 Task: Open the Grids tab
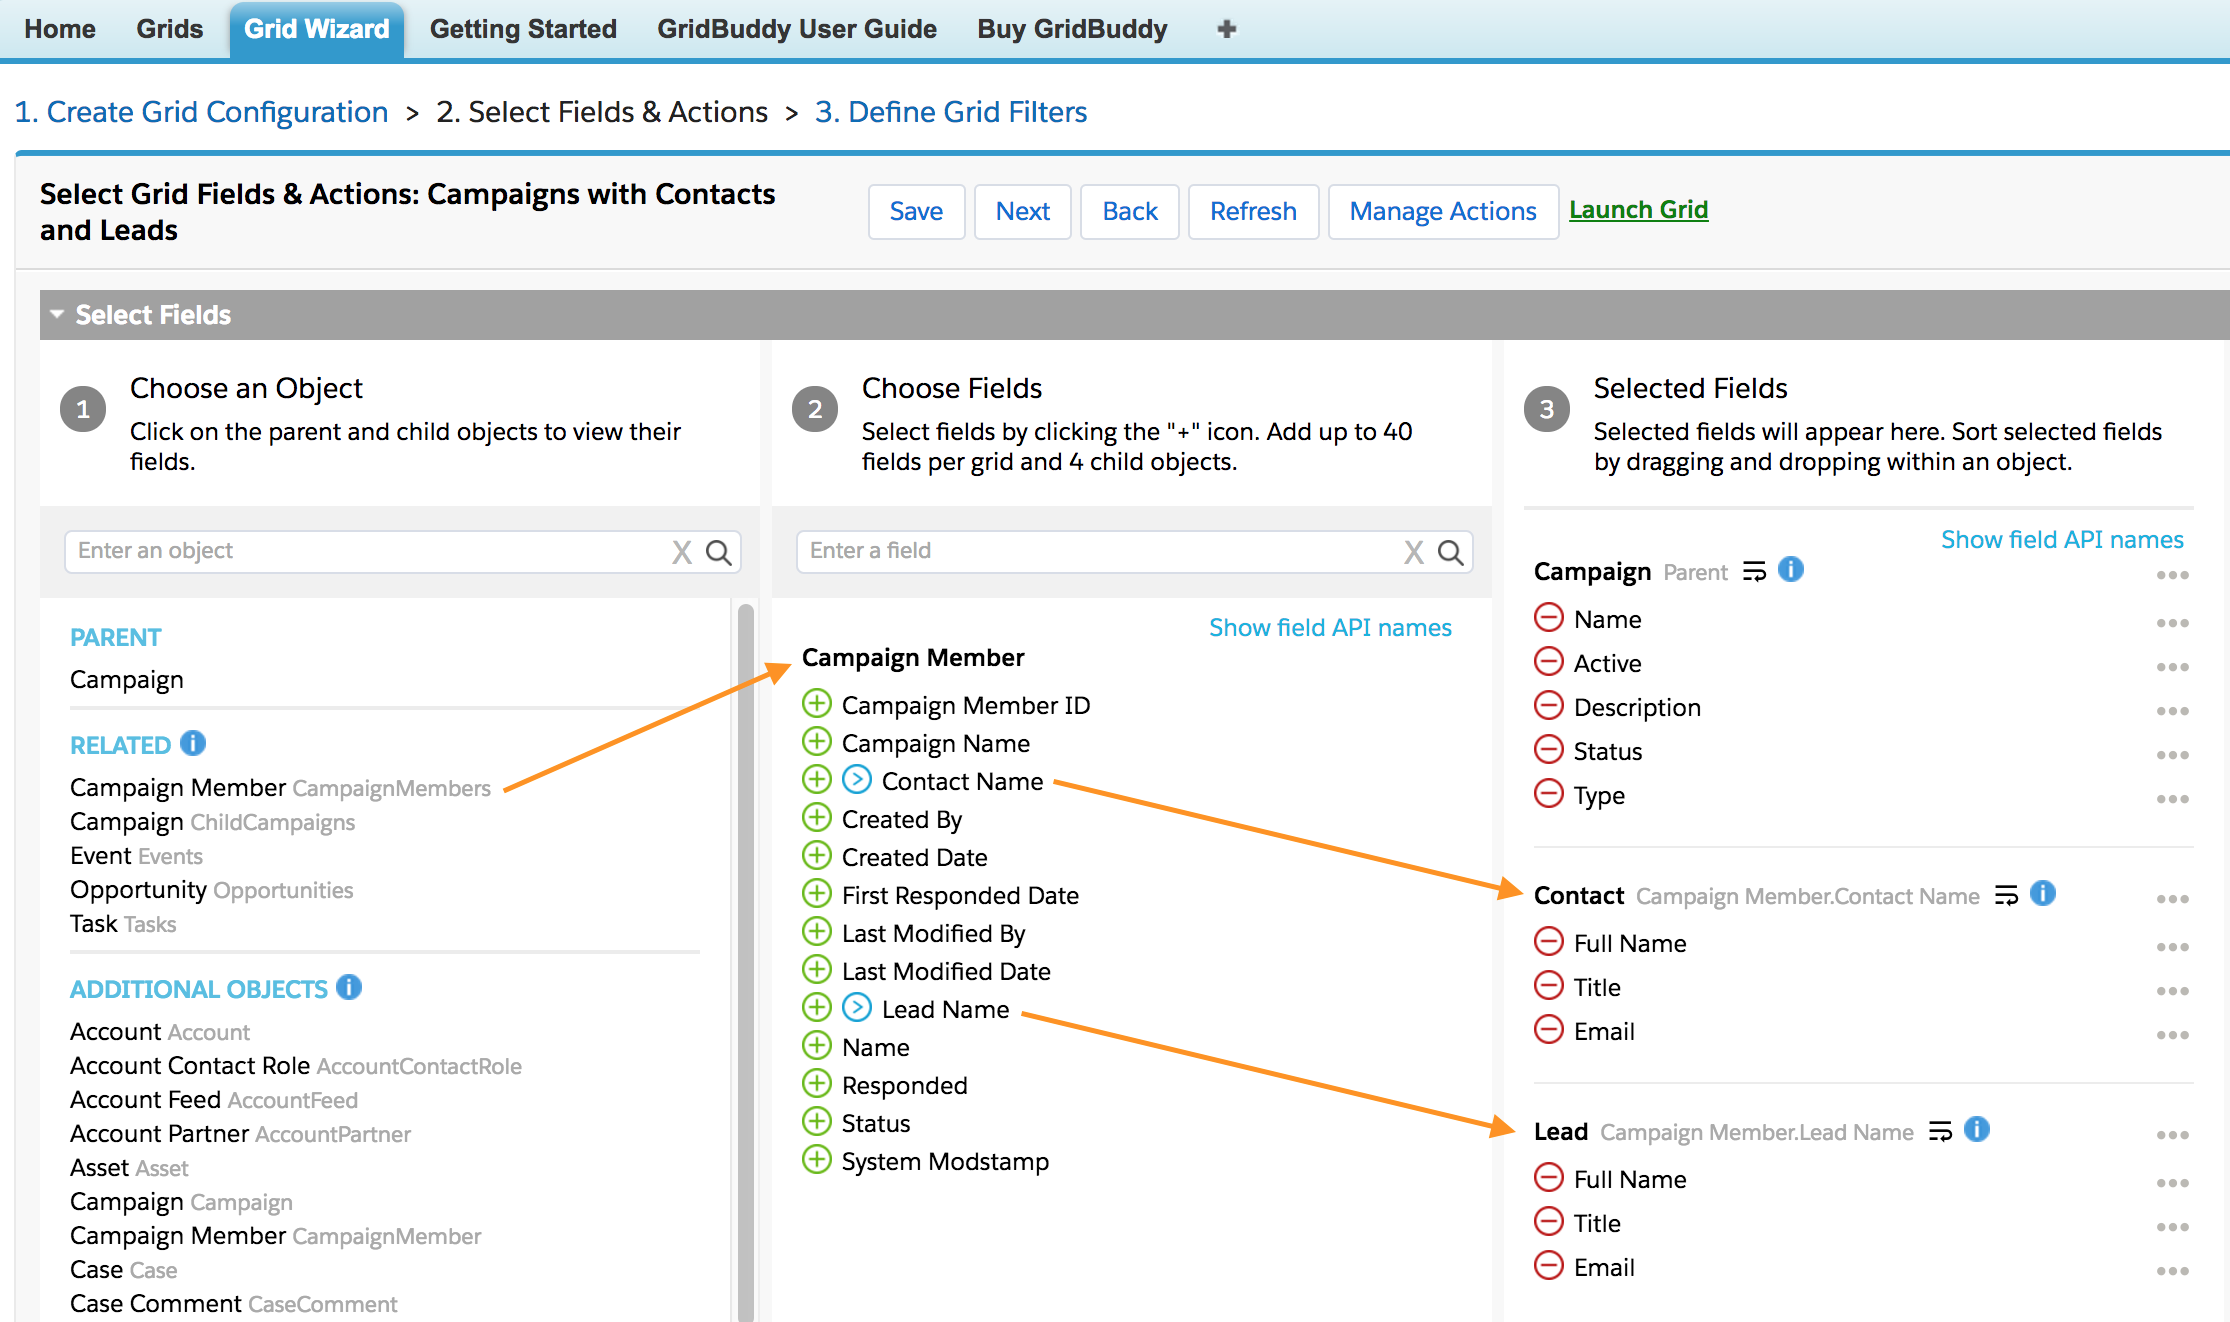(170, 29)
